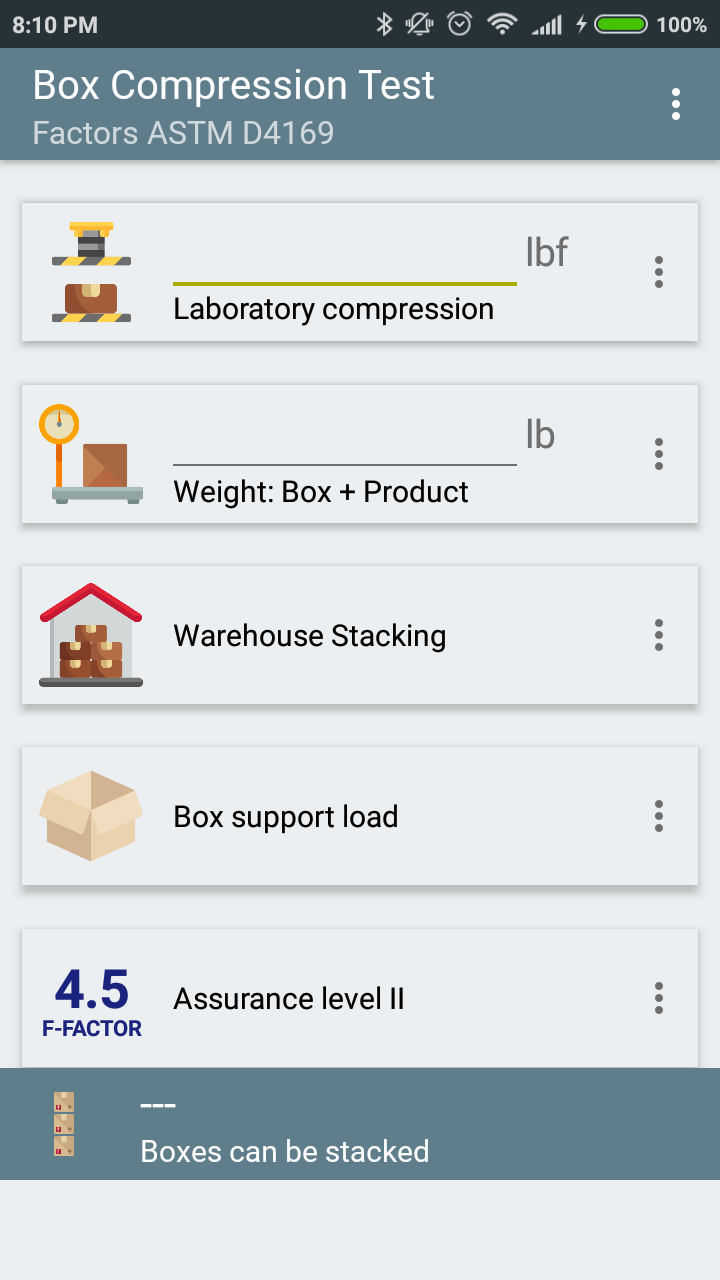
Task: Open Assurance level II options menu
Action: coord(658,998)
